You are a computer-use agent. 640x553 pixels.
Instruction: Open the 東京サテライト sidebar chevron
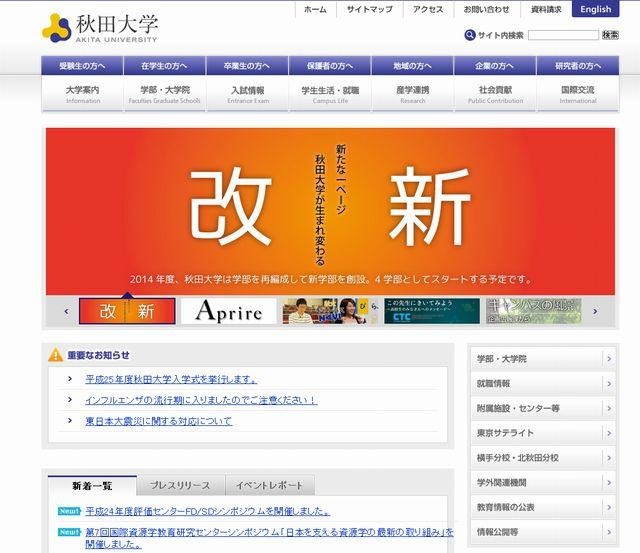point(609,433)
